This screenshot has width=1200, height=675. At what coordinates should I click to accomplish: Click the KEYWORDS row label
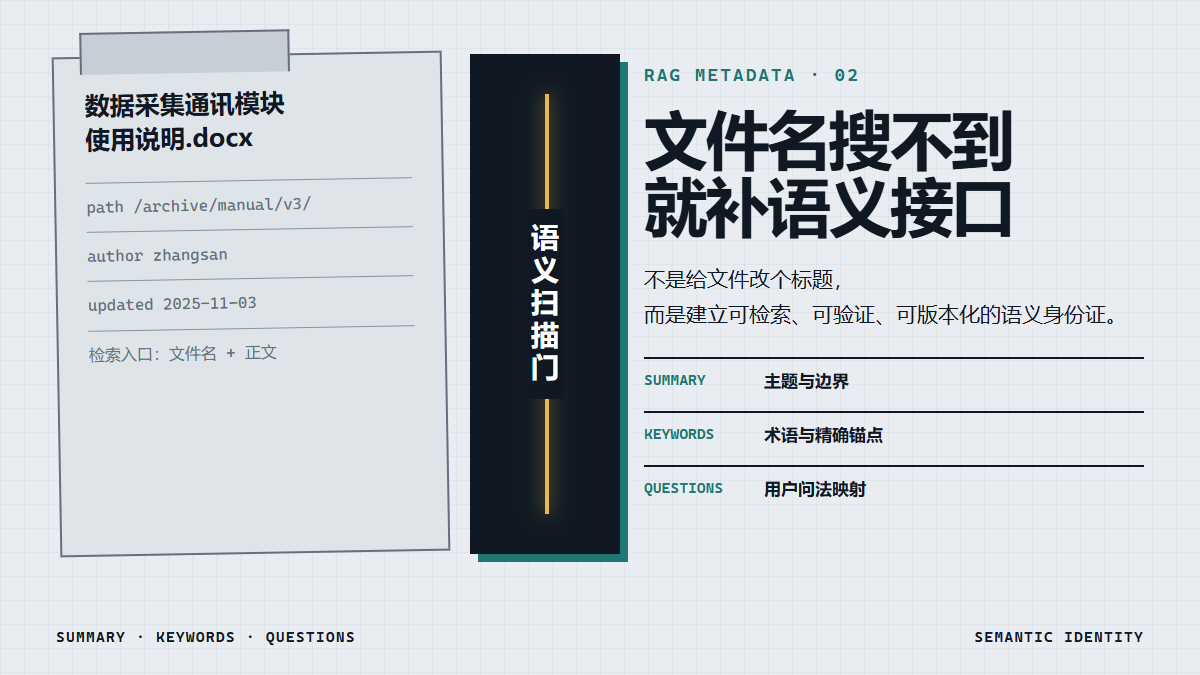(x=679, y=435)
